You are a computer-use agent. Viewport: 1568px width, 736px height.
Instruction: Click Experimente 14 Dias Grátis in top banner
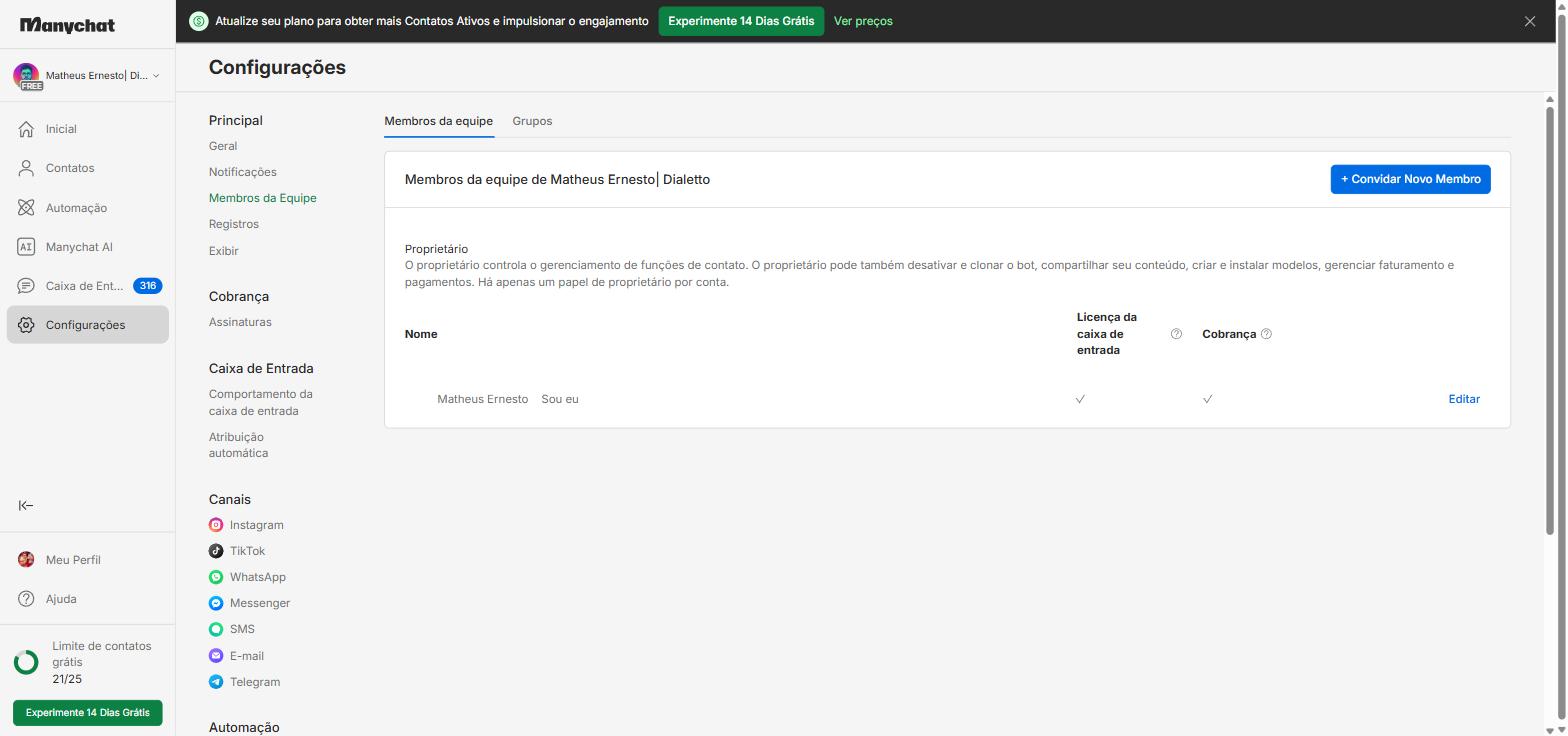[741, 21]
